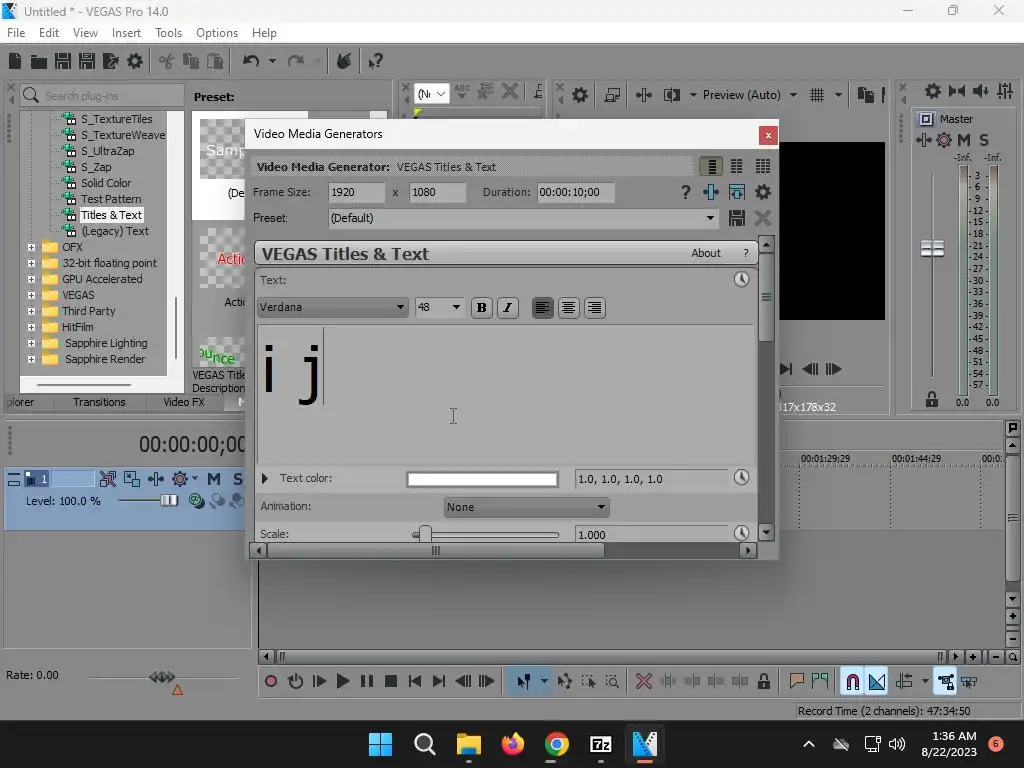Open the Options menu
The image size is (1024, 768).
[217, 33]
